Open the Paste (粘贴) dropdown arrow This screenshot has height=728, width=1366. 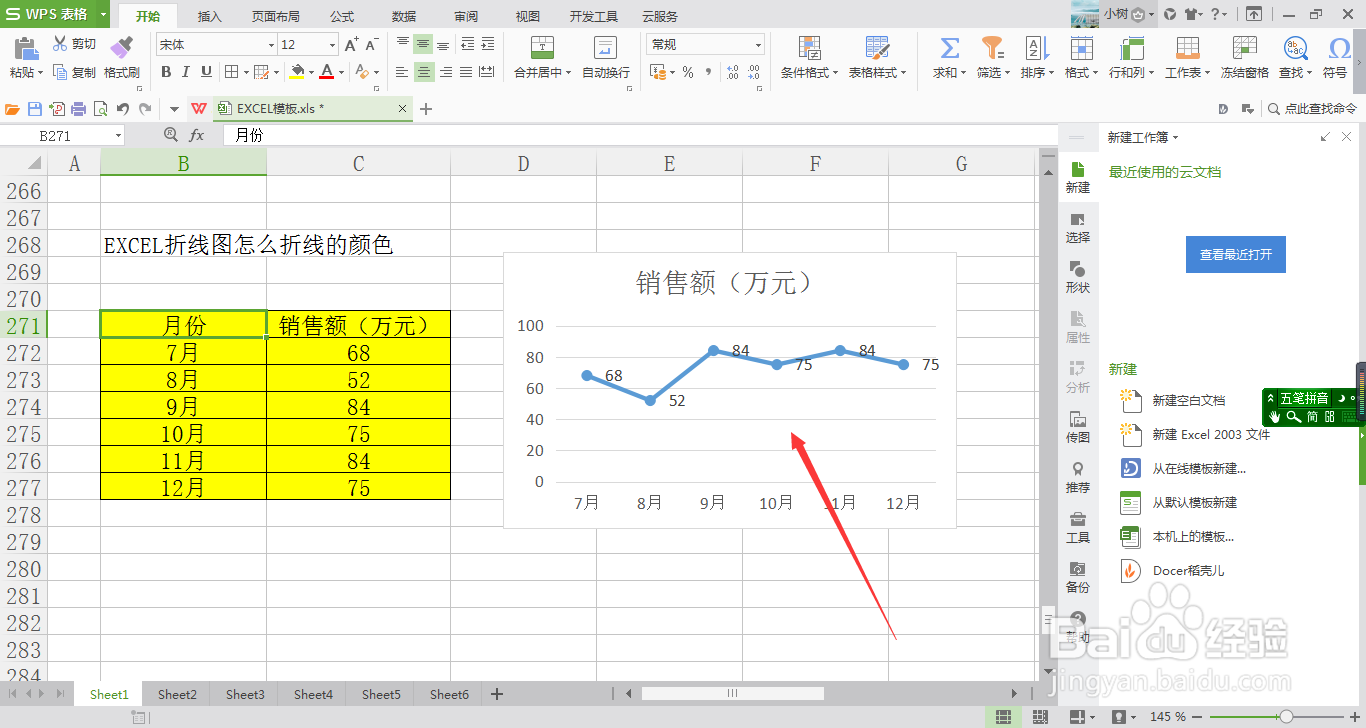(41, 73)
